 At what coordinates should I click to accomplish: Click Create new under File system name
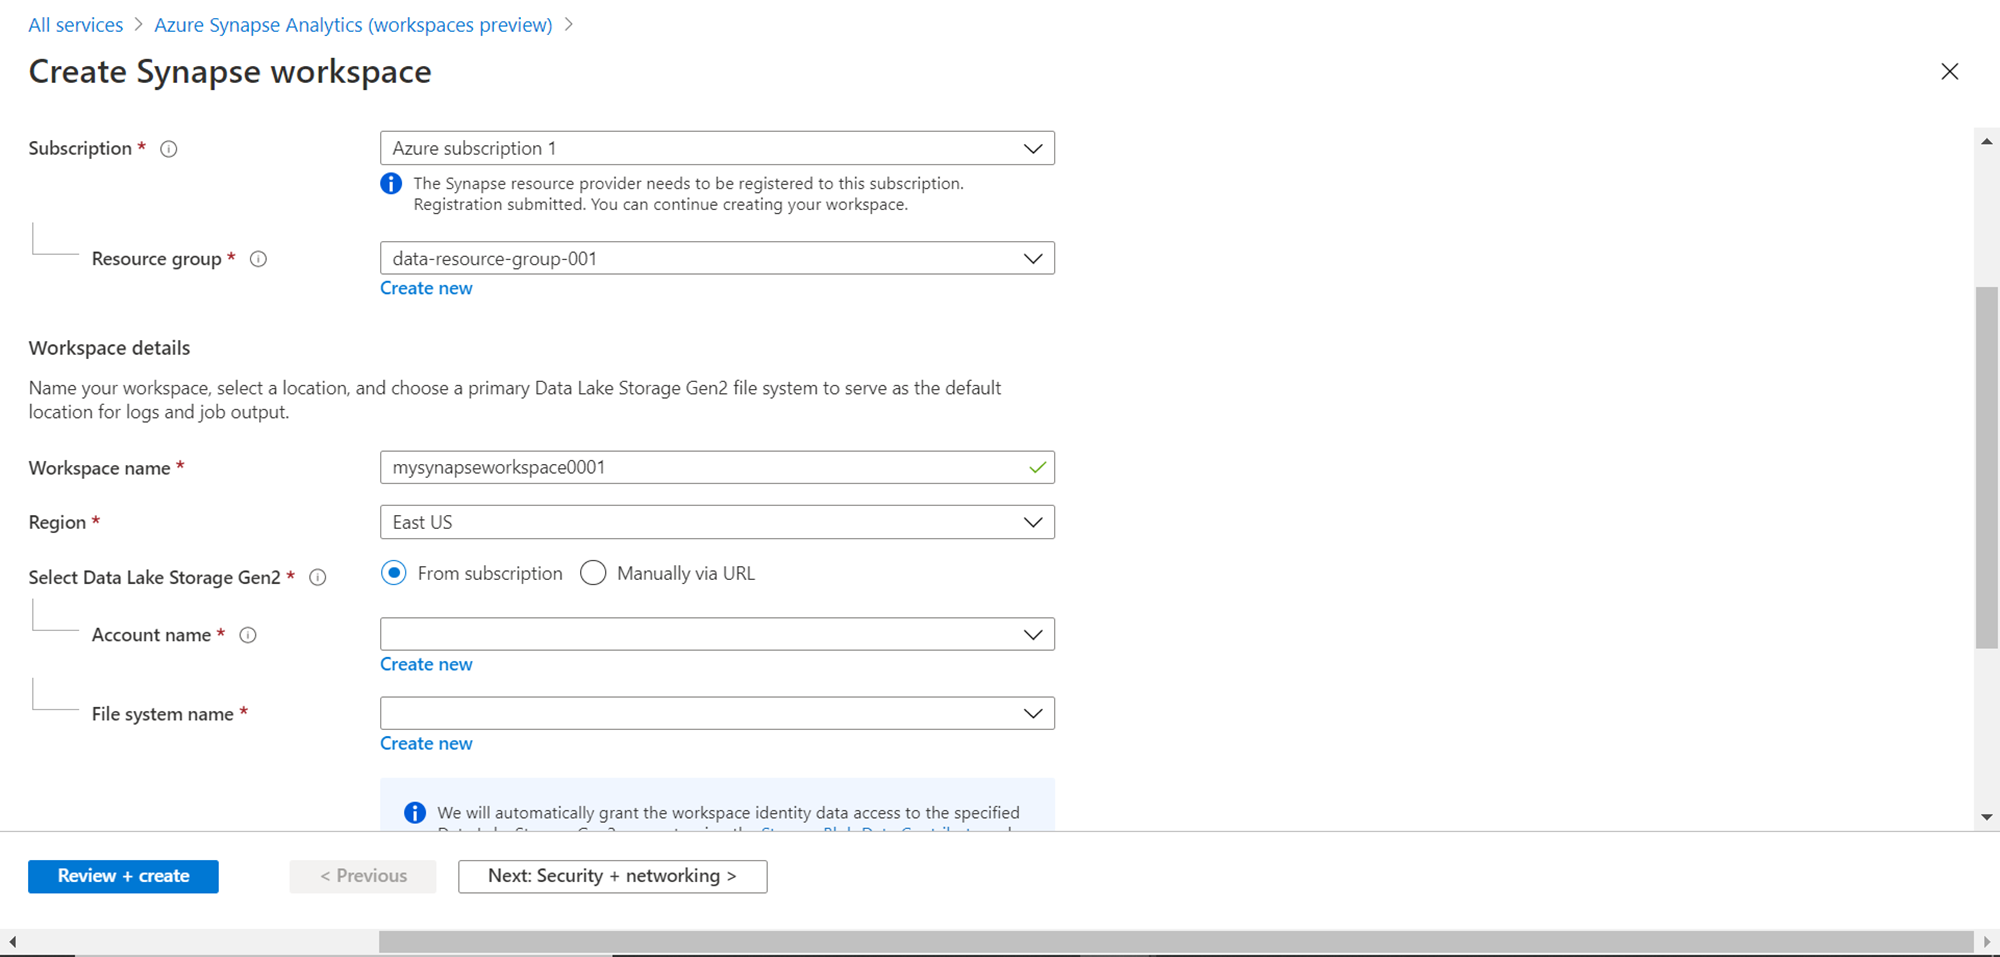coord(426,743)
